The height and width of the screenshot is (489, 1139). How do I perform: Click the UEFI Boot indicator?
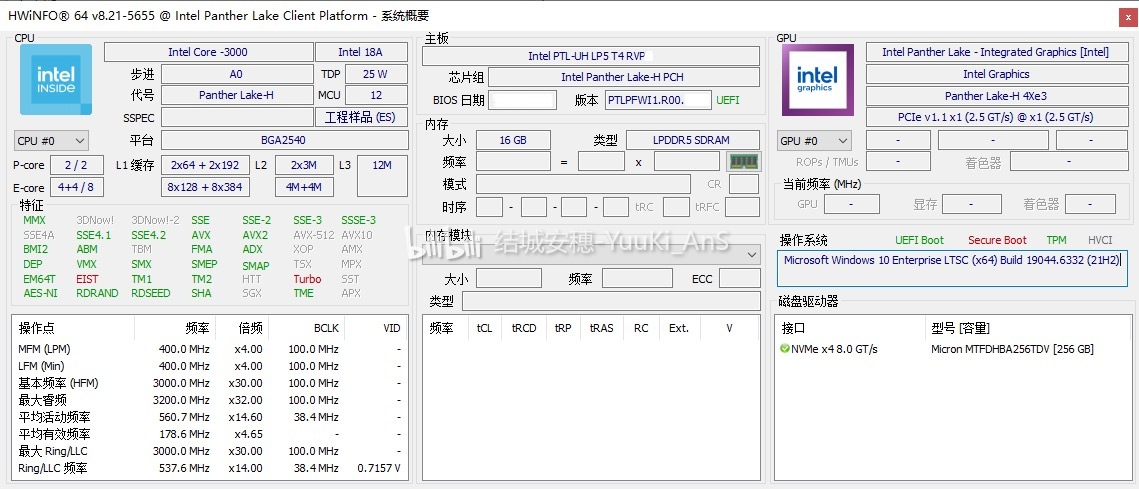[x=919, y=240]
